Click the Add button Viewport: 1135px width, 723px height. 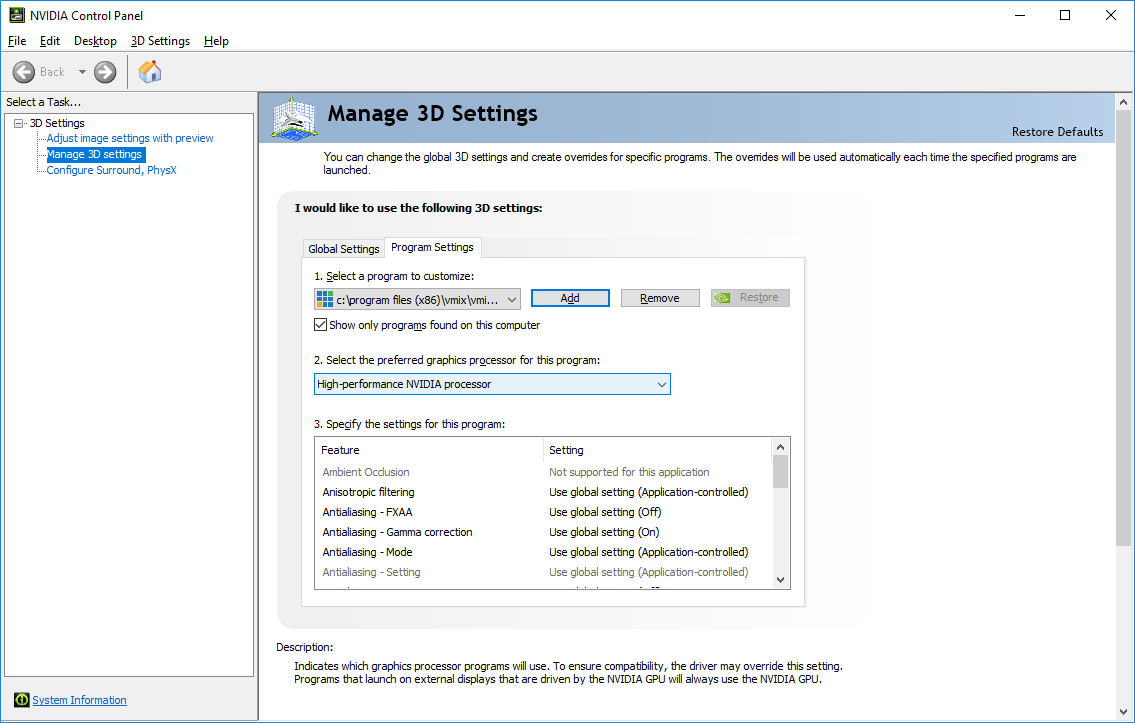[570, 298]
